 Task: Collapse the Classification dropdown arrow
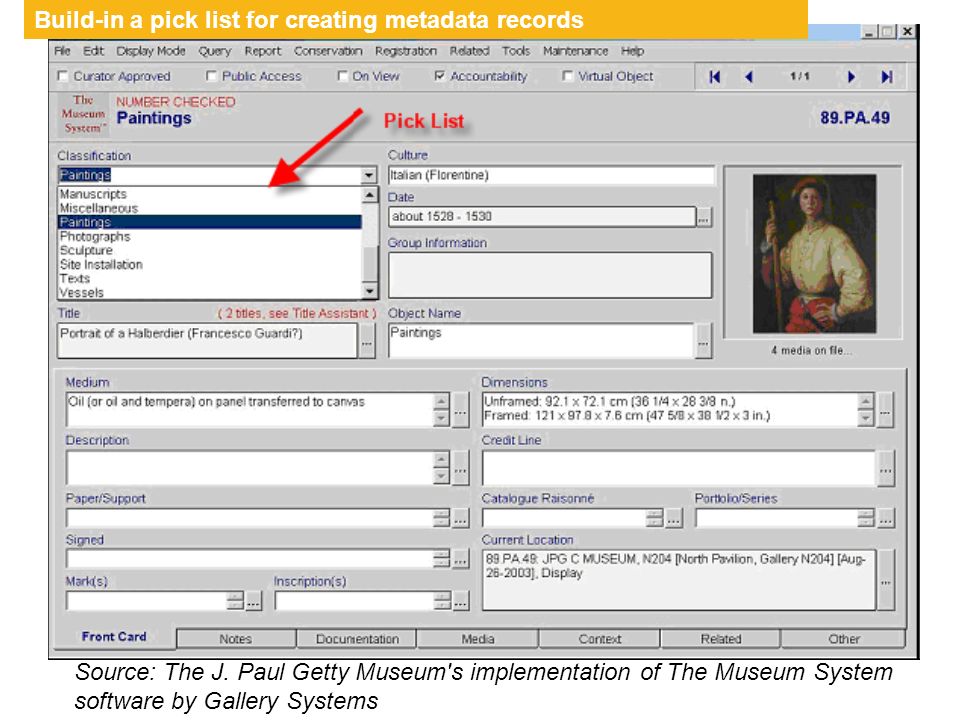pyautogui.click(x=368, y=176)
